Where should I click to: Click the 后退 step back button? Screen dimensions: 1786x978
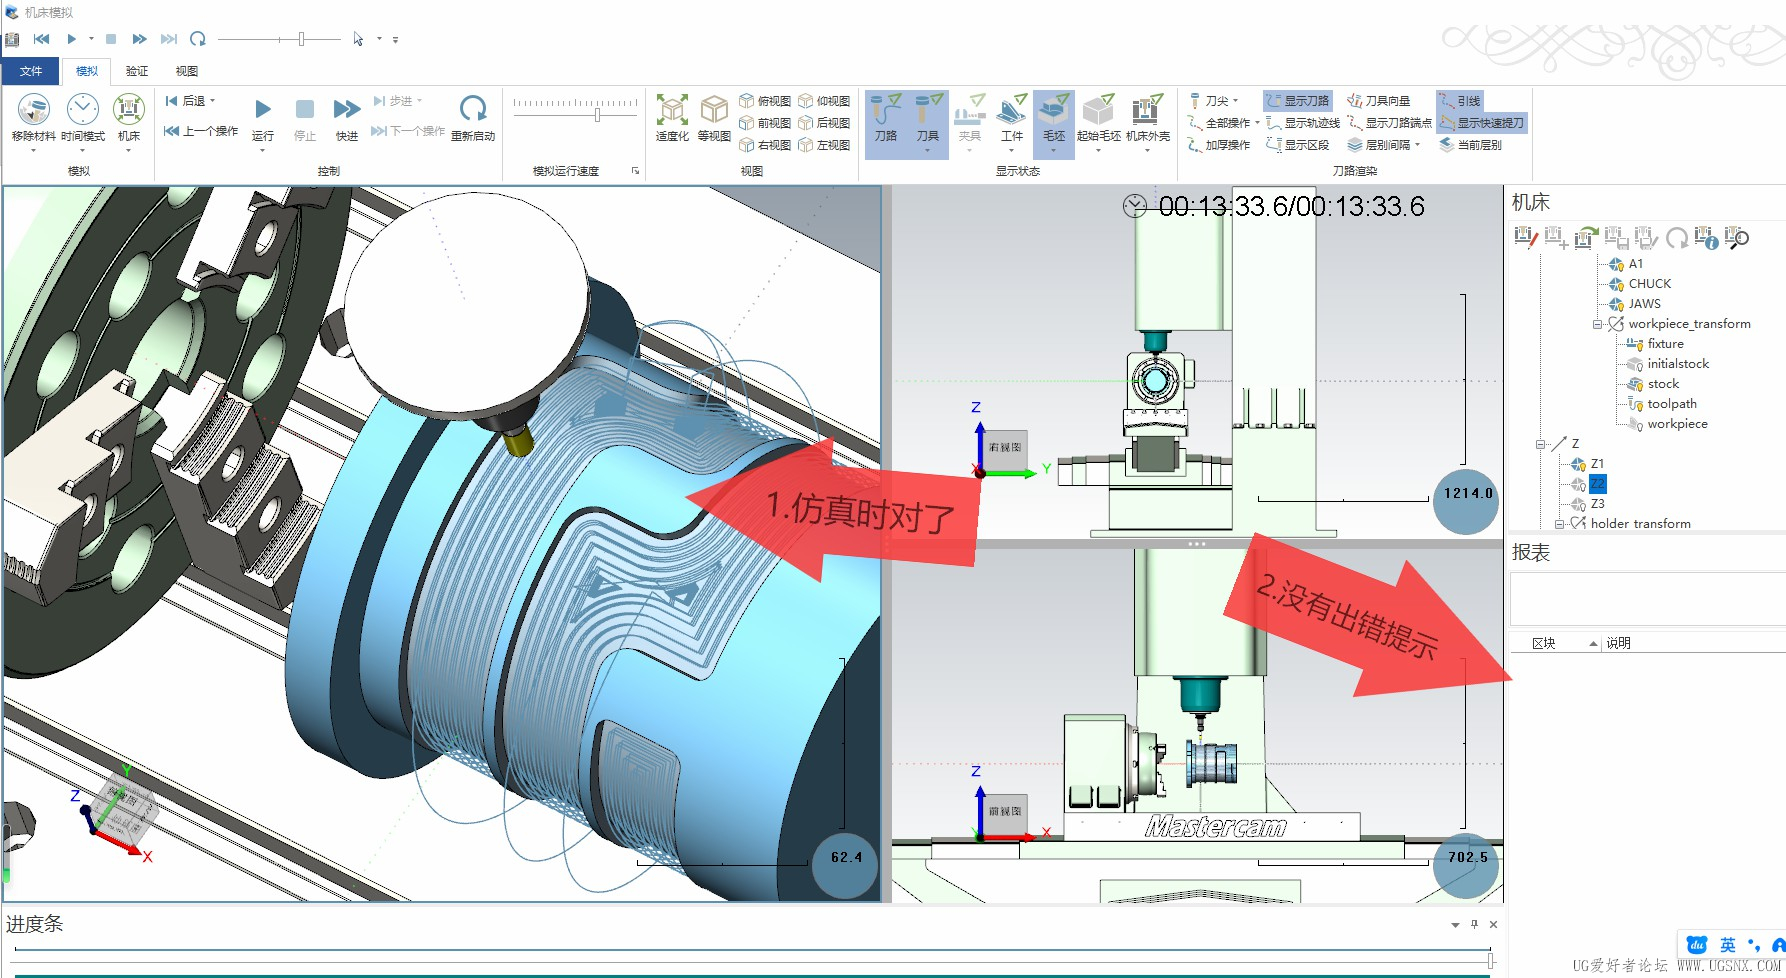pyautogui.click(x=190, y=101)
